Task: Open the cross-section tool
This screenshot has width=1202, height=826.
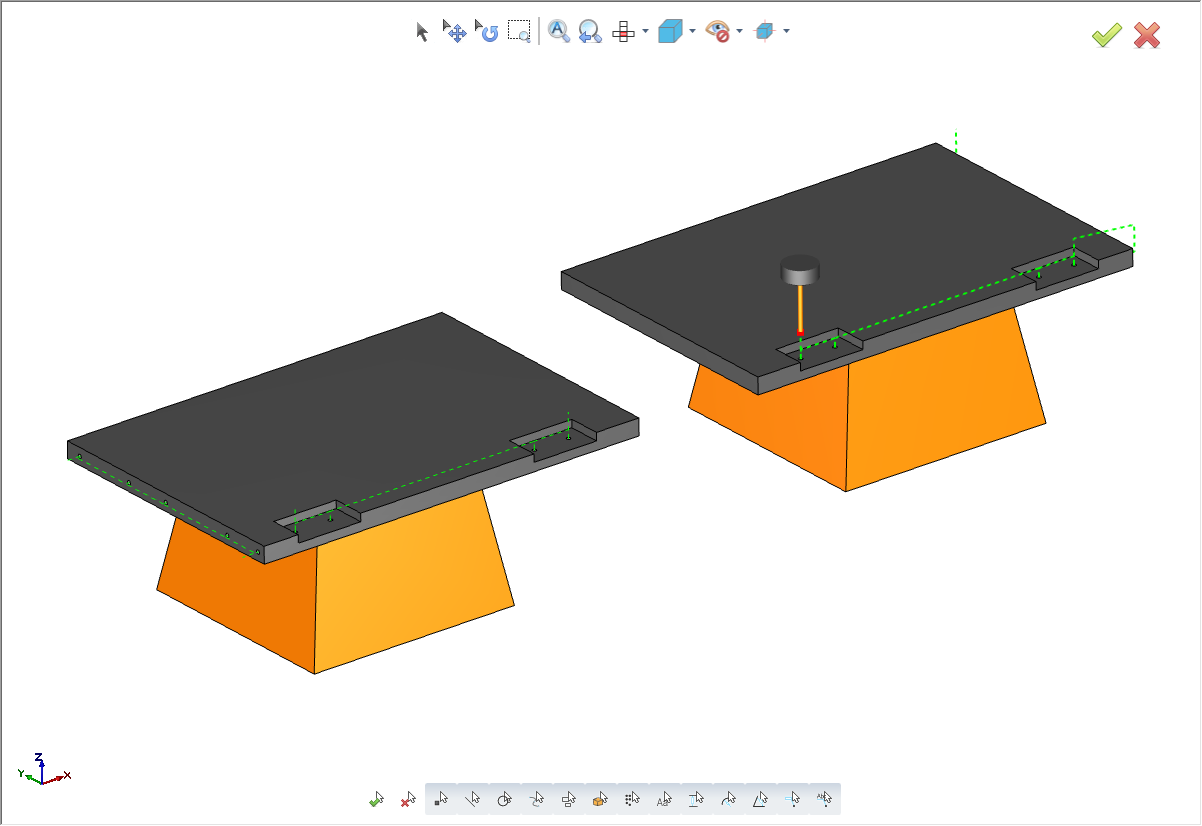Action: click(623, 32)
